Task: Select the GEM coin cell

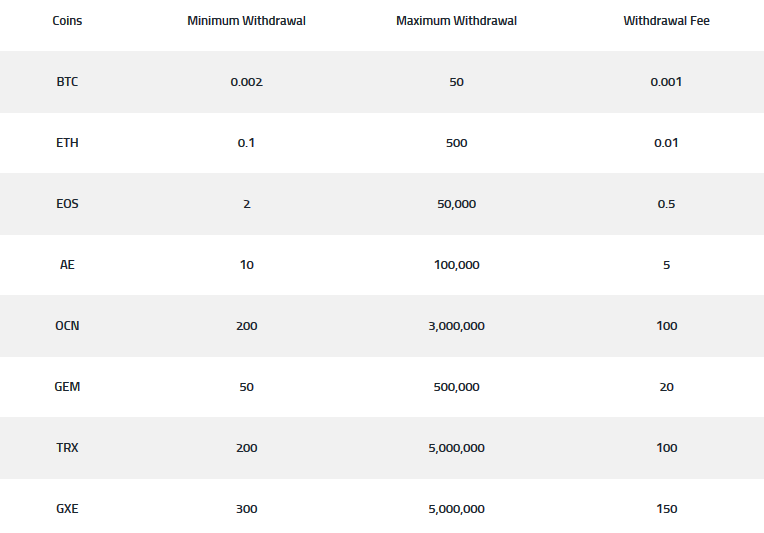Action: tap(67, 387)
